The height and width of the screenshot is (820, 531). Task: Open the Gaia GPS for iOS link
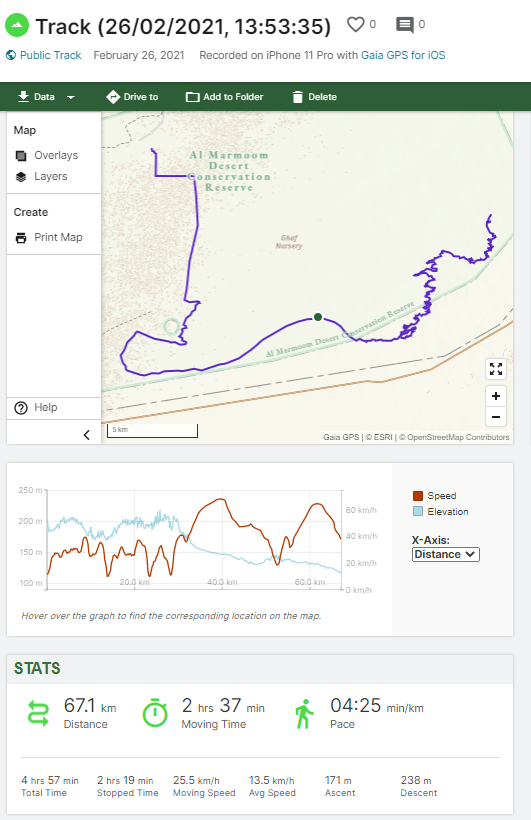click(403, 55)
